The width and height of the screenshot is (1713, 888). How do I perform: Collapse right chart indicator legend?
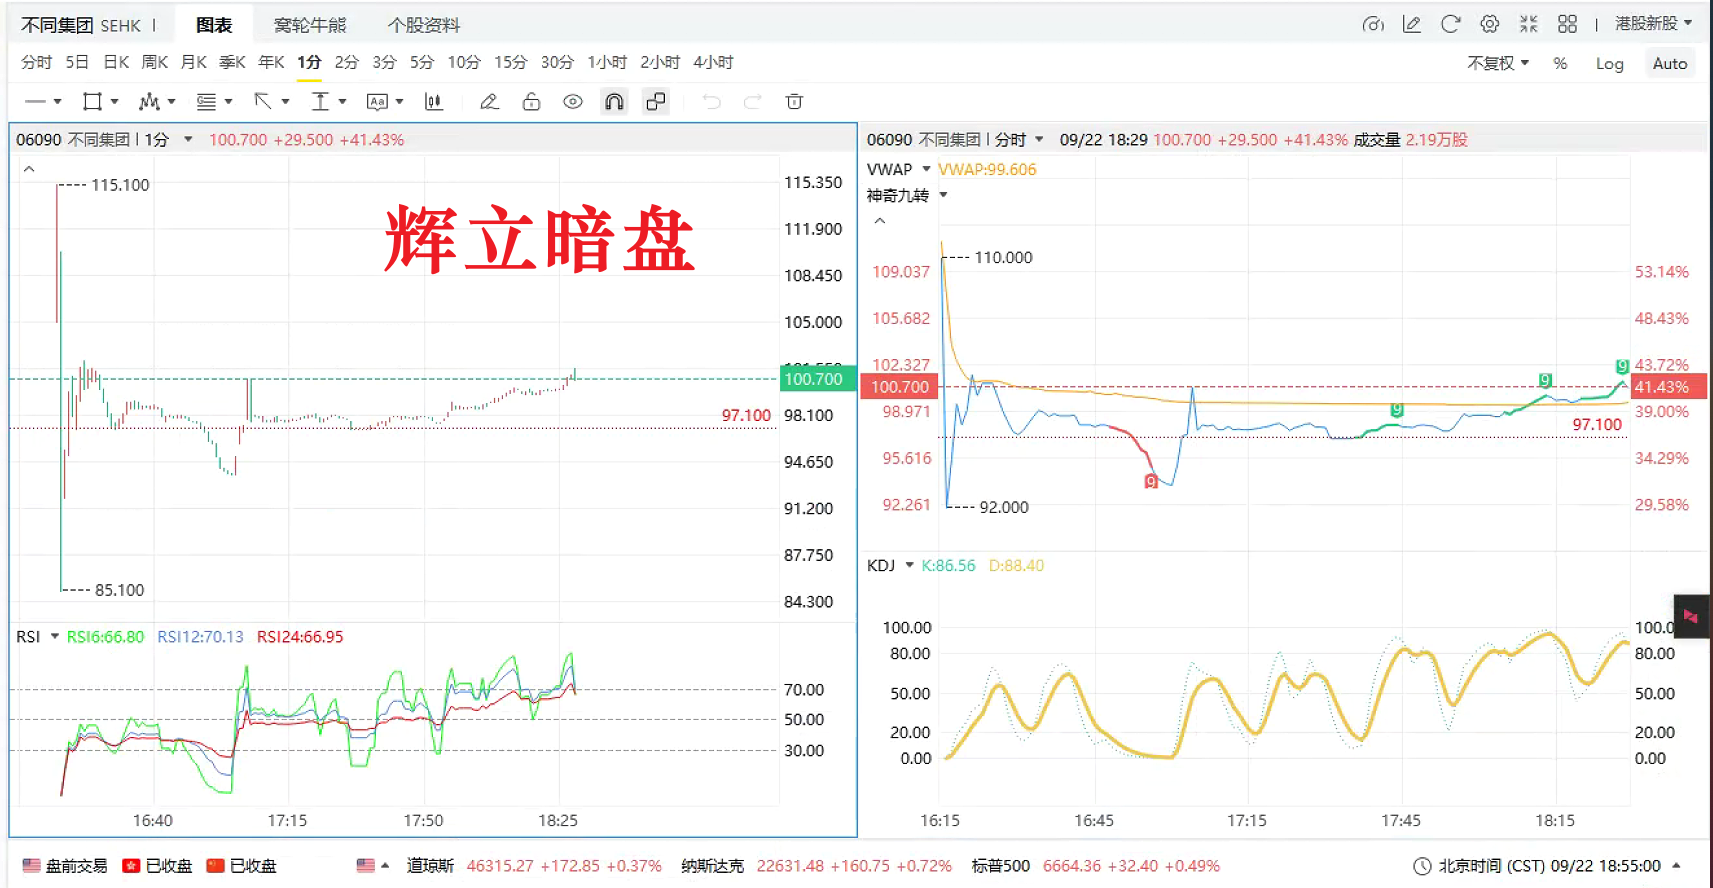[880, 221]
